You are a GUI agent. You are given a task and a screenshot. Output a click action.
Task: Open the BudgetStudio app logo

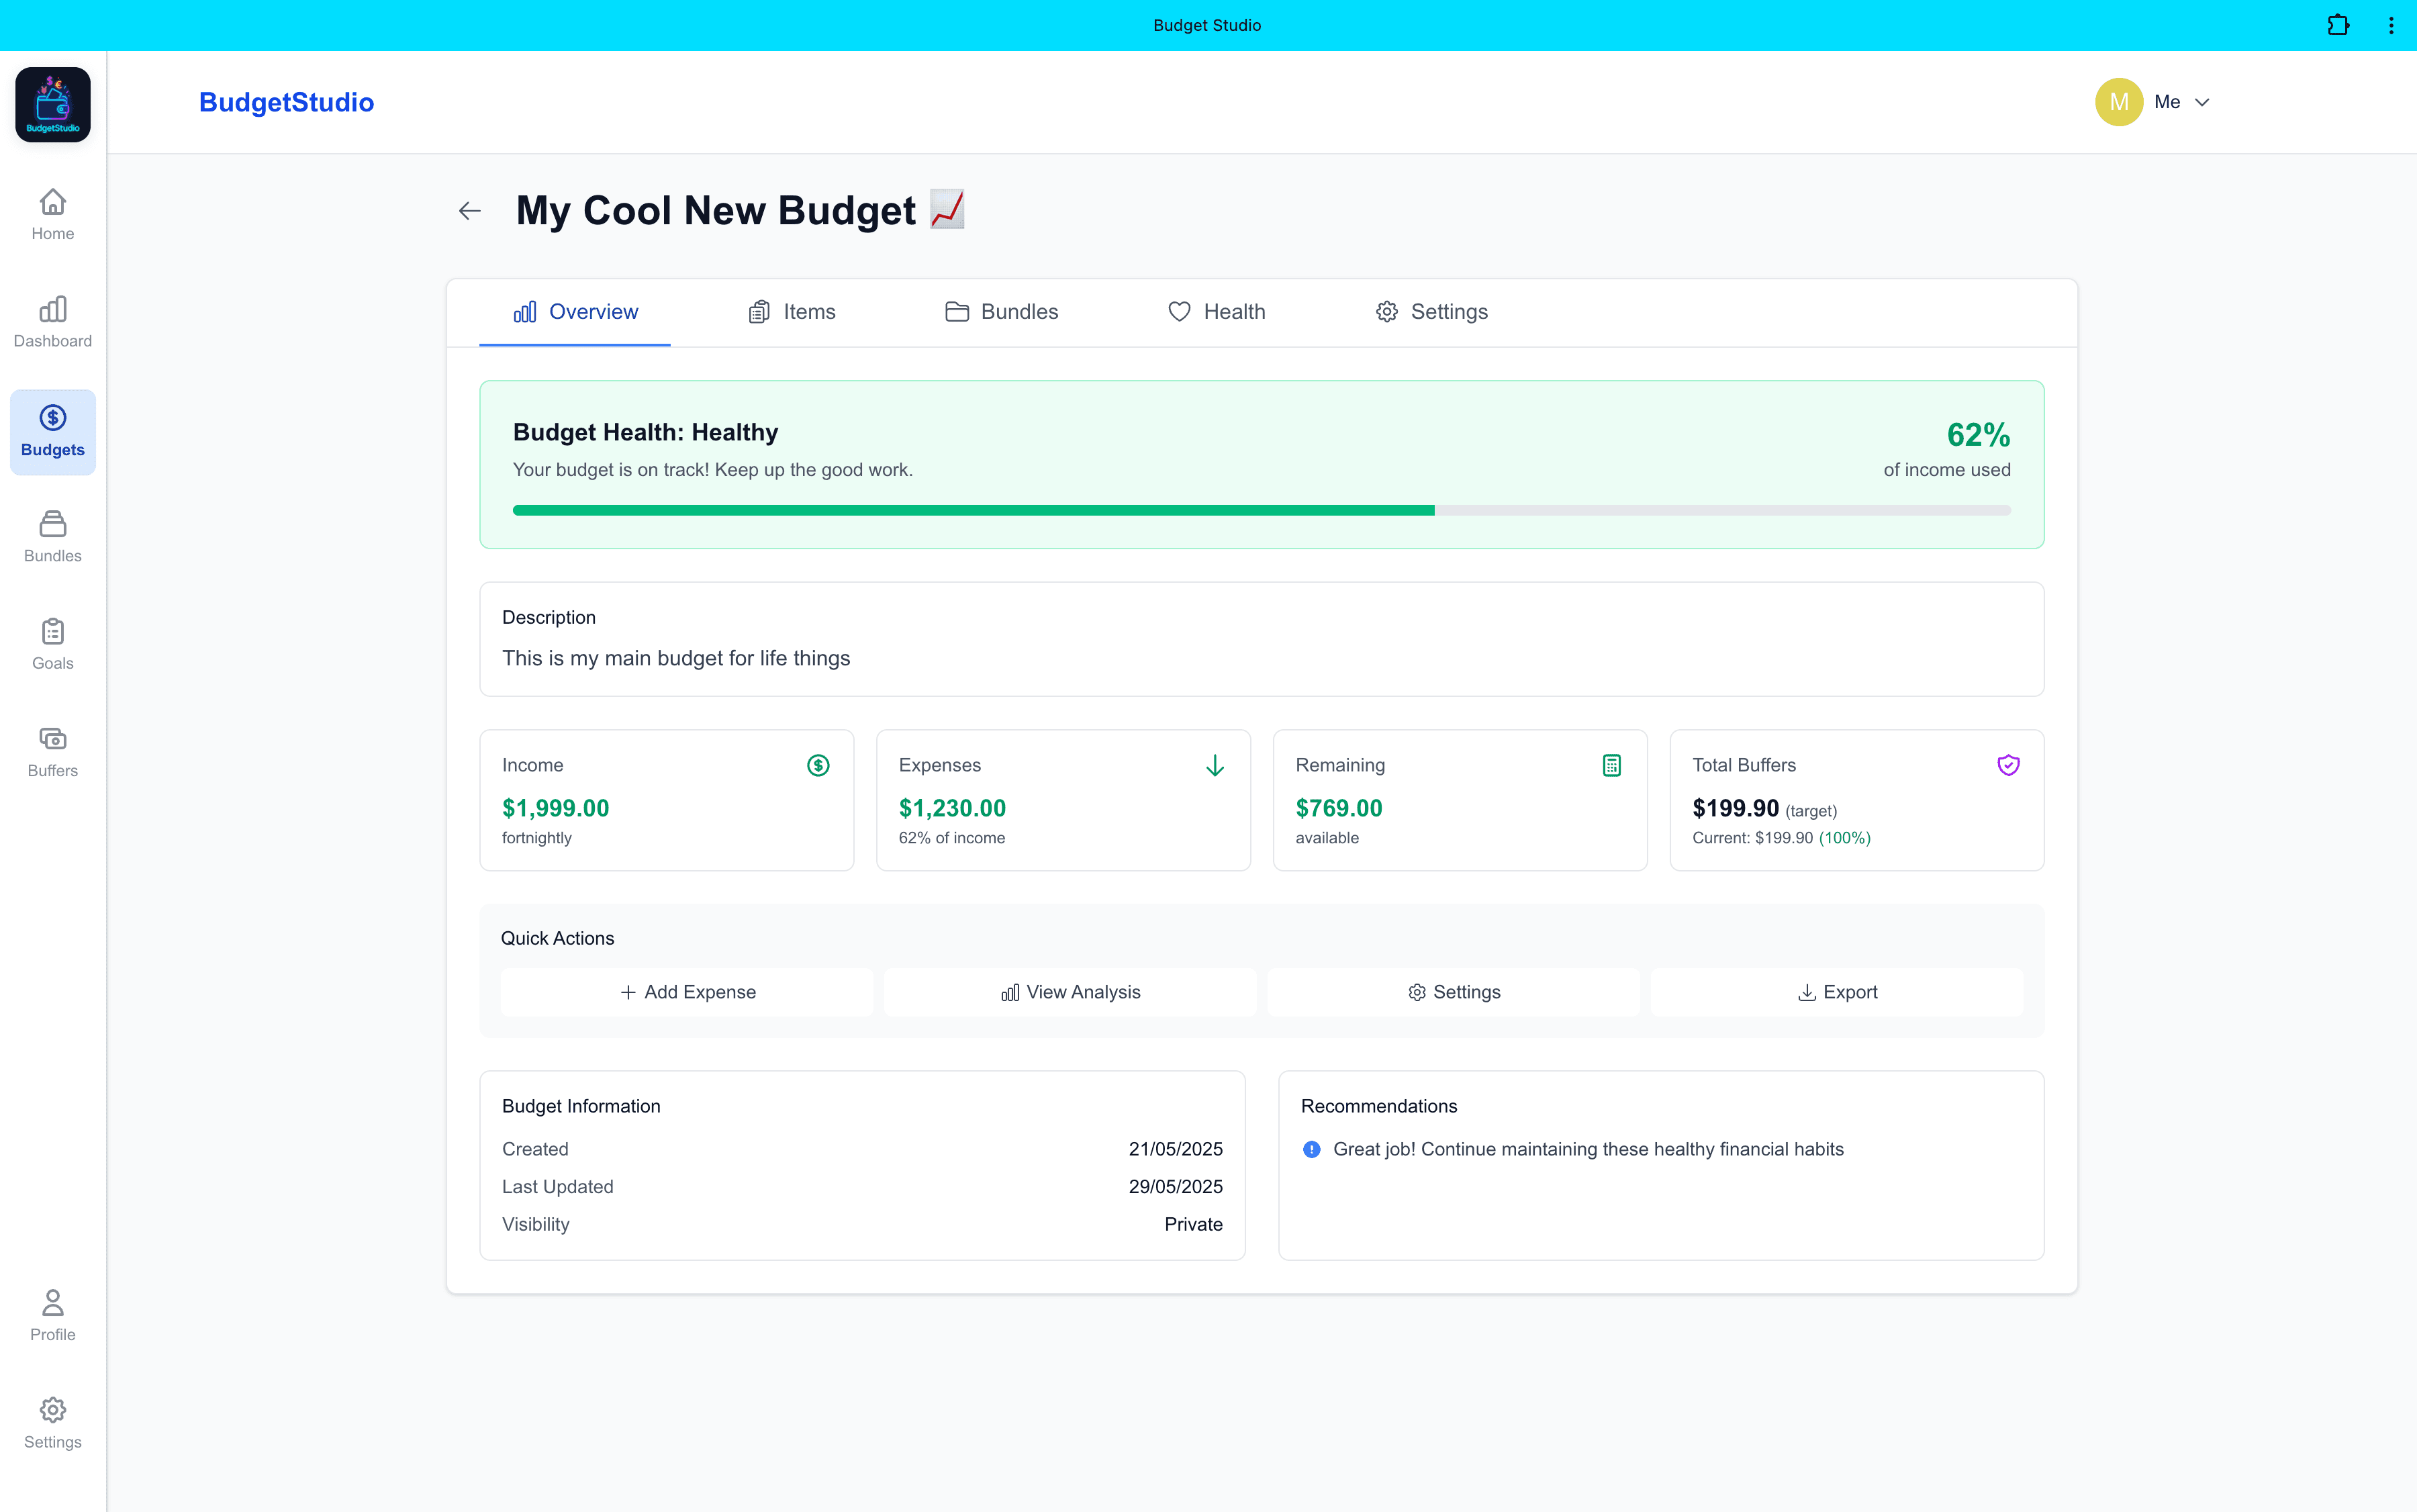coord(53,105)
